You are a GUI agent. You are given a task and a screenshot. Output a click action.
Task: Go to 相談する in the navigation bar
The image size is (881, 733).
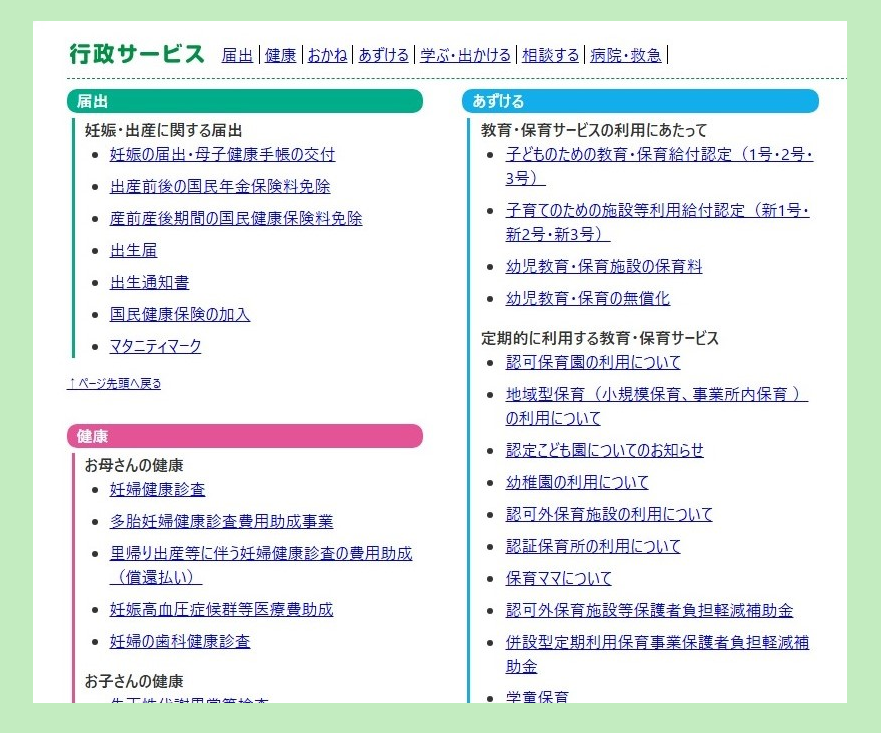click(x=550, y=55)
